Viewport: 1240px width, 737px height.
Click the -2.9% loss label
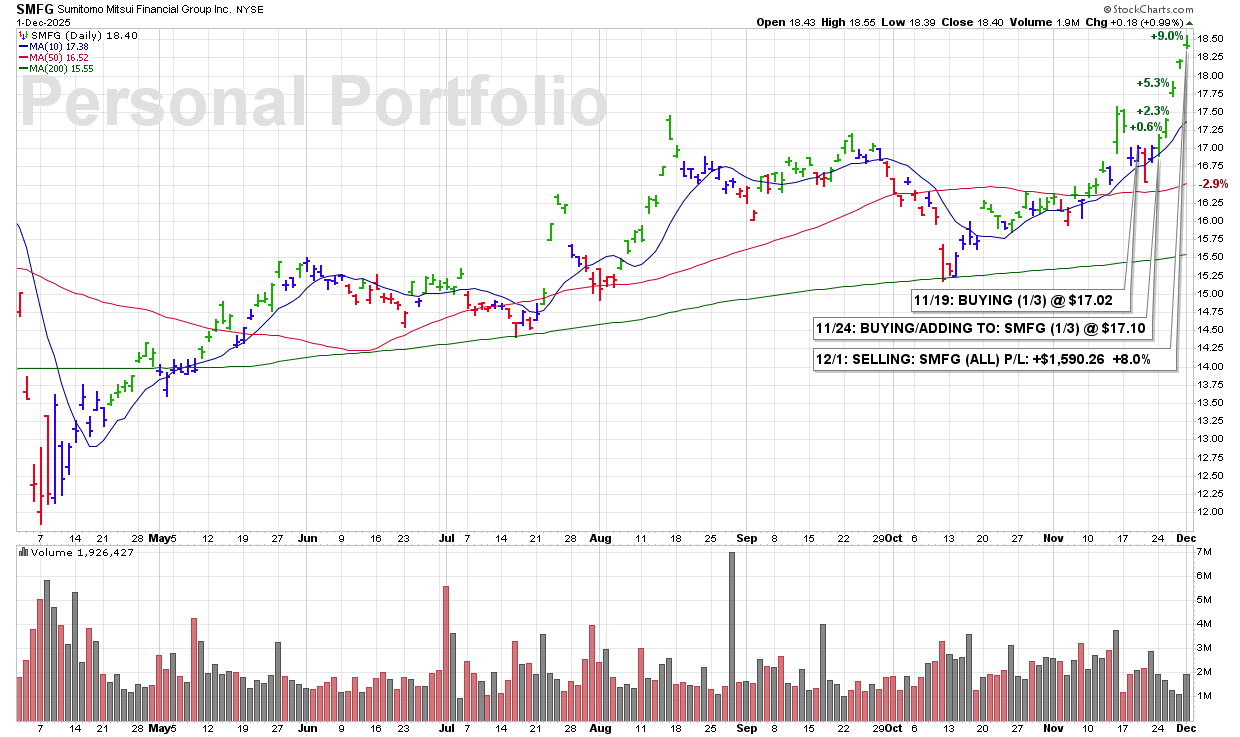click(x=1213, y=184)
